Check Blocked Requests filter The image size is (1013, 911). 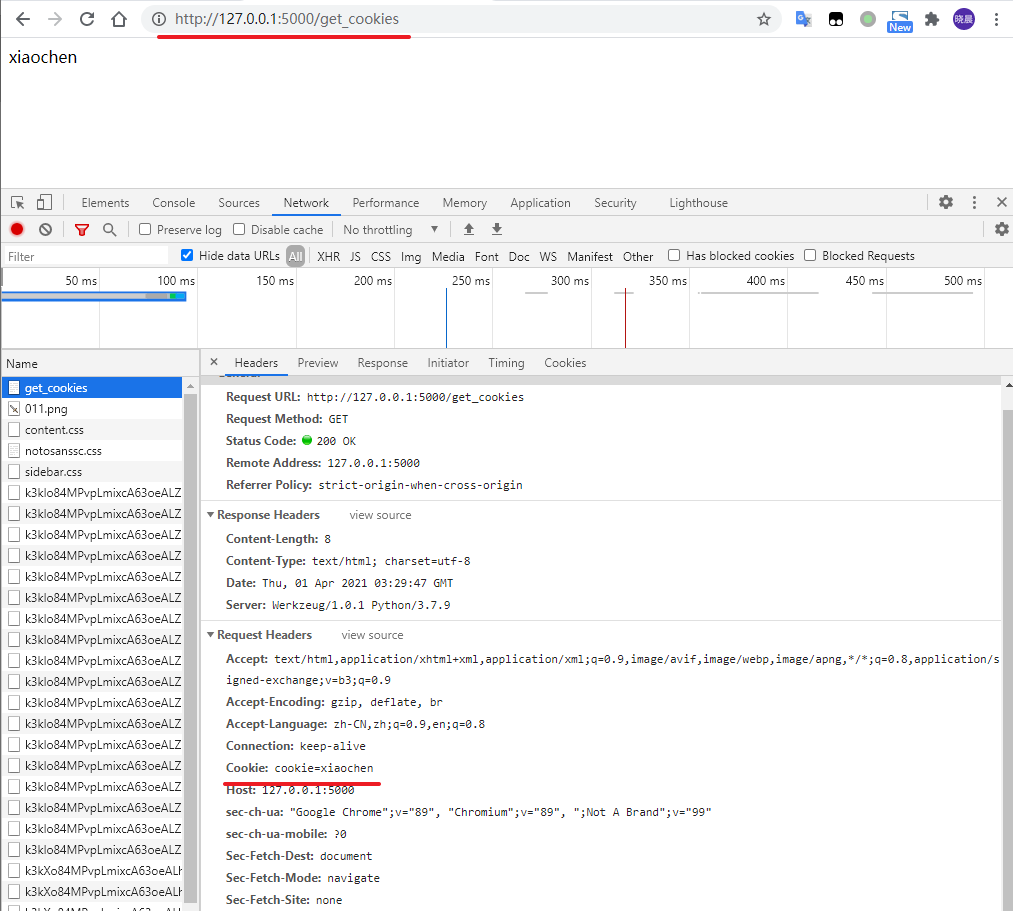(x=809, y=255)
